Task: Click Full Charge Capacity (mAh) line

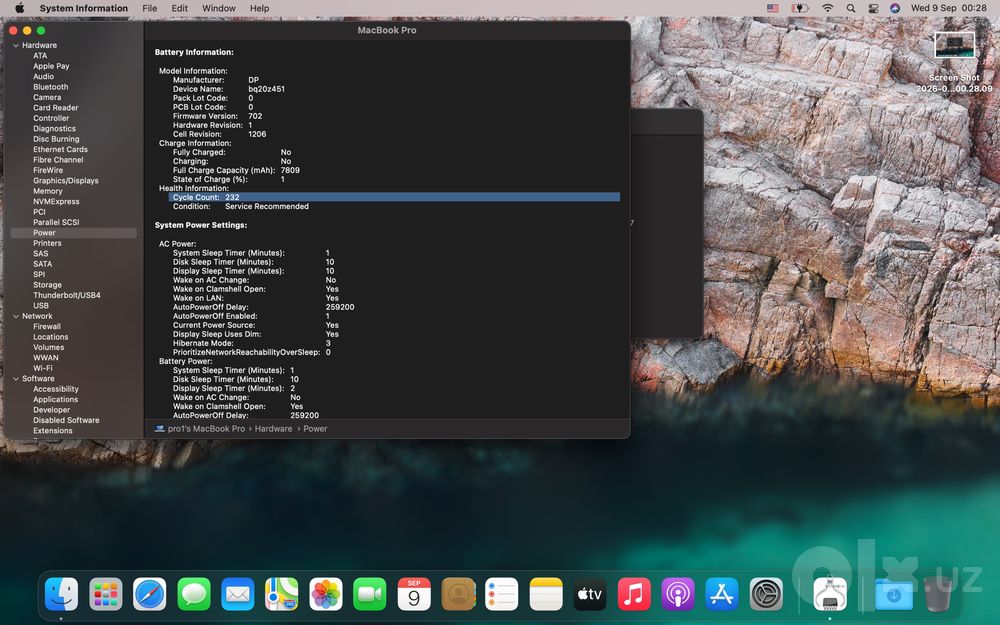Action: (236, 170)
